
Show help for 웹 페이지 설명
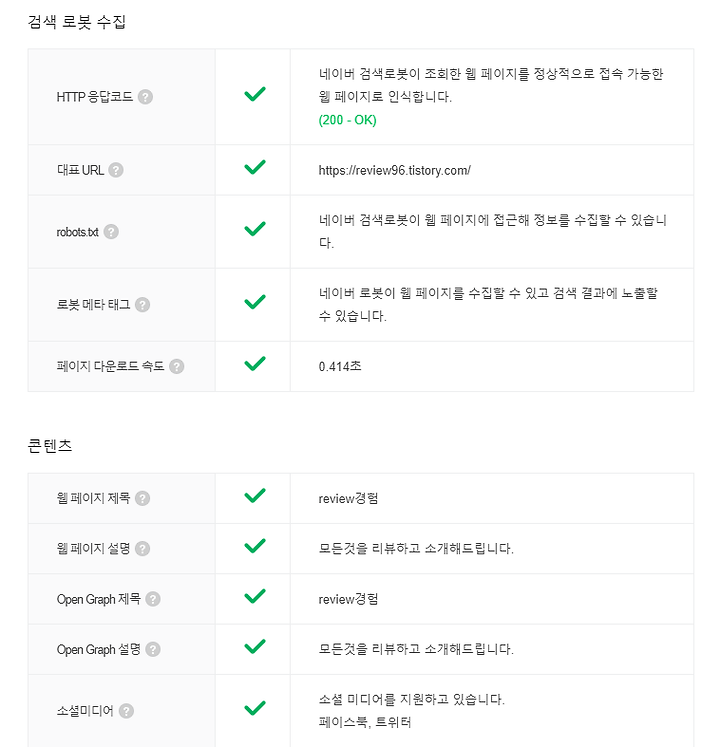pyautogui.click(x=142, y=549)
